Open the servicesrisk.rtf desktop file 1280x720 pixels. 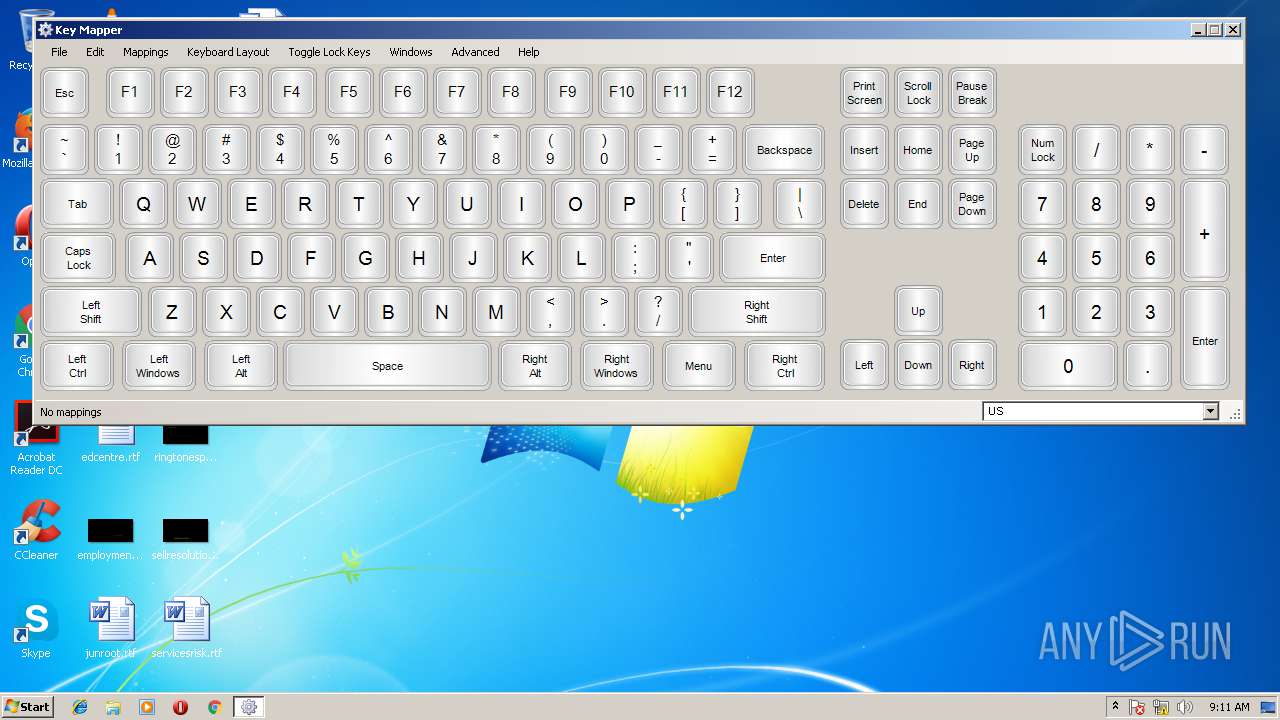(187, 629)
